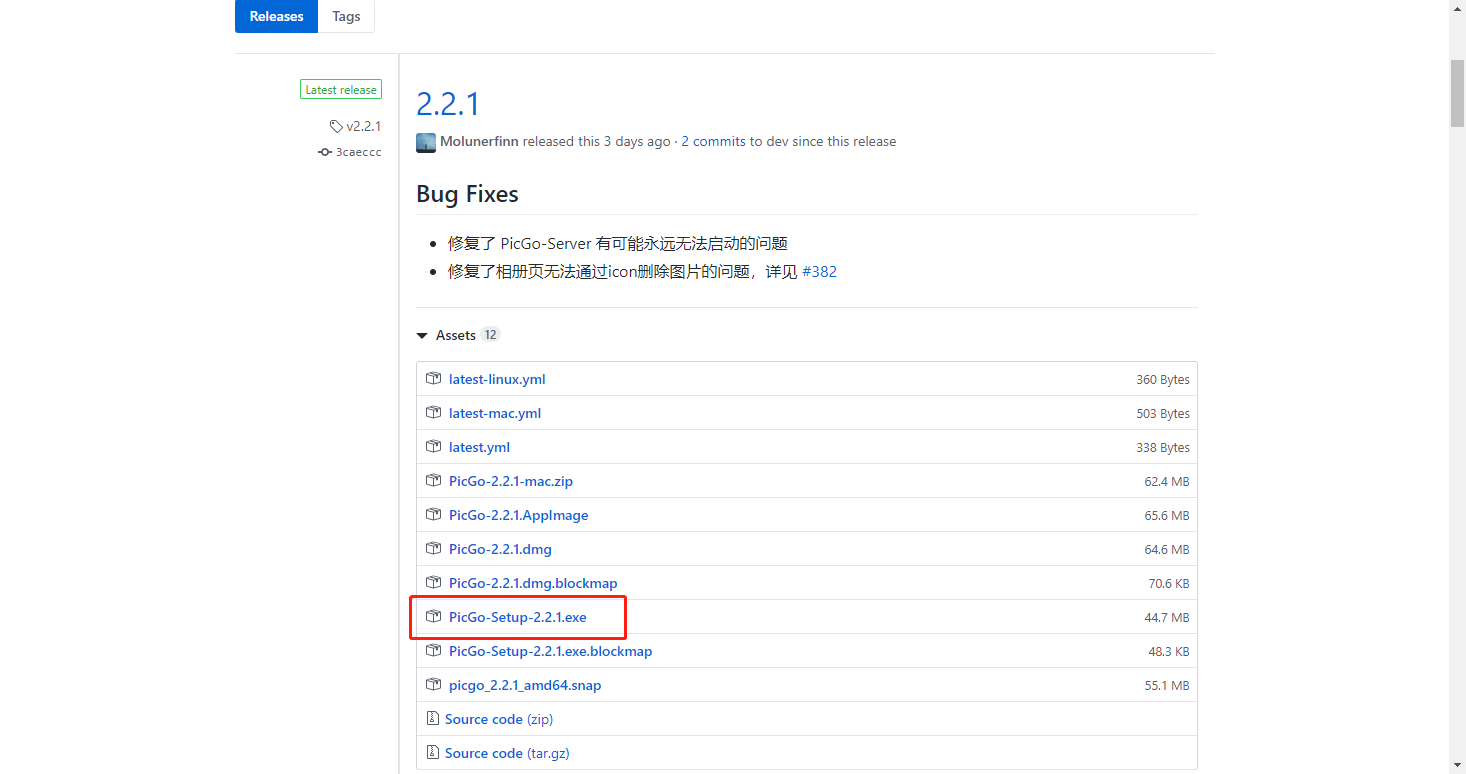Download PicGo-Setup-2.2.1.exe
The height and width of the screenshot is (774, 1466).
pos(518,617)
